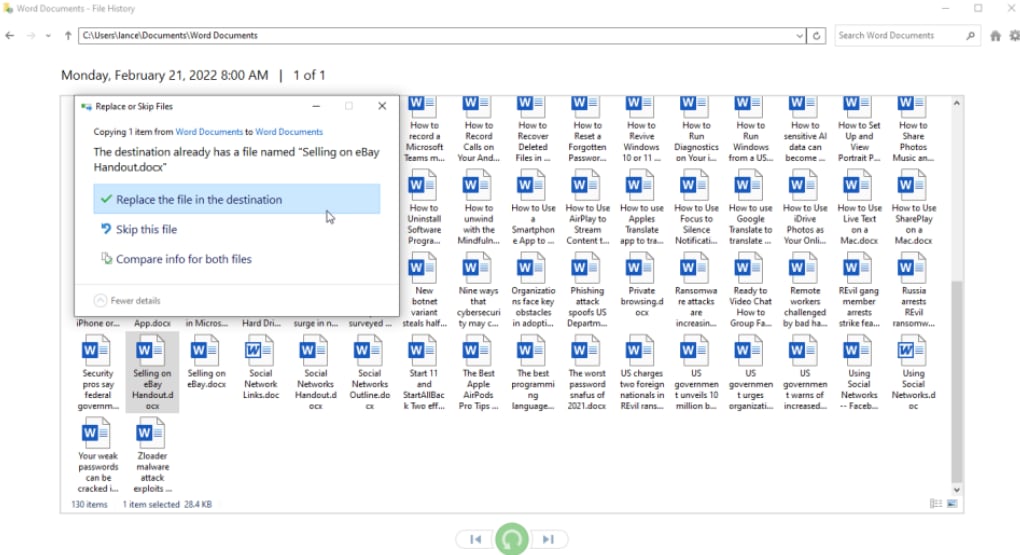
Task: Refresh the Word Documents folder view
Action: click(x=816, y=36)
